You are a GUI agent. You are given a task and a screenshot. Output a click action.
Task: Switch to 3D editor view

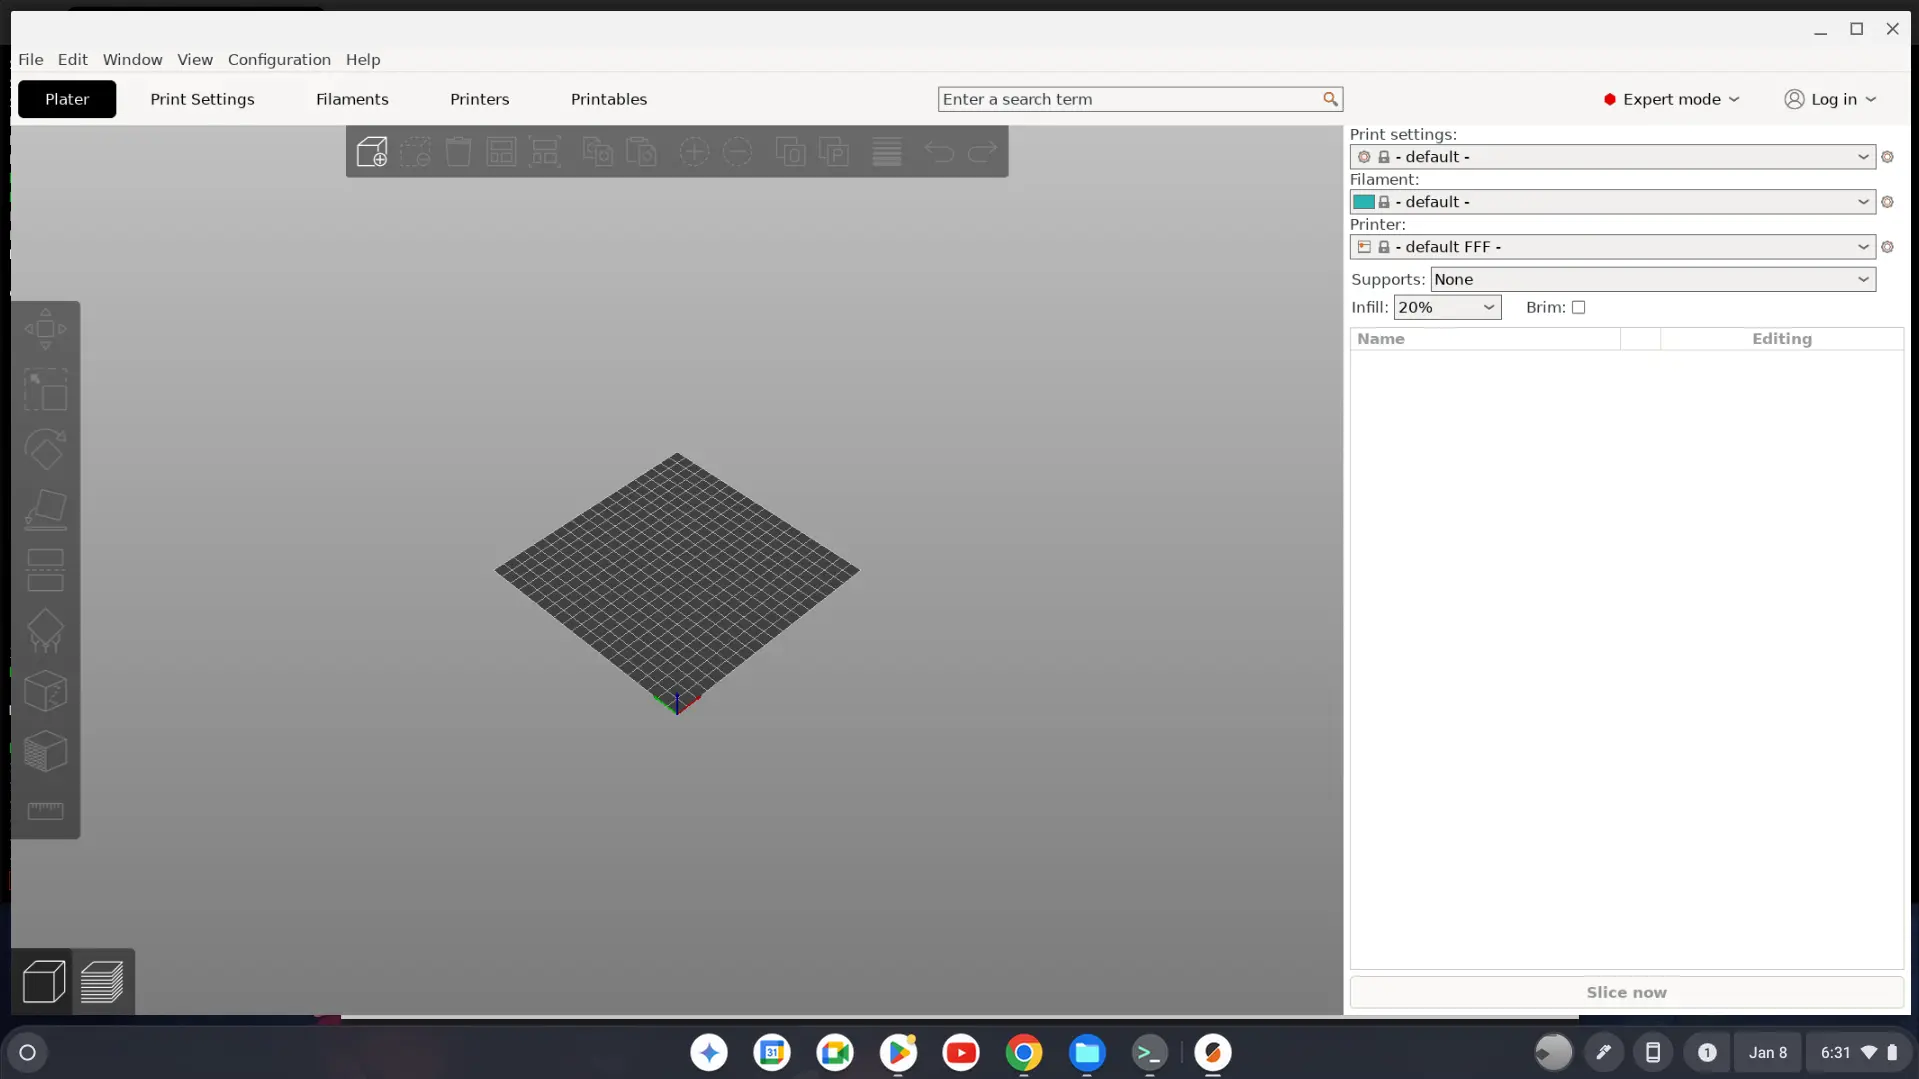click(44, 982)
